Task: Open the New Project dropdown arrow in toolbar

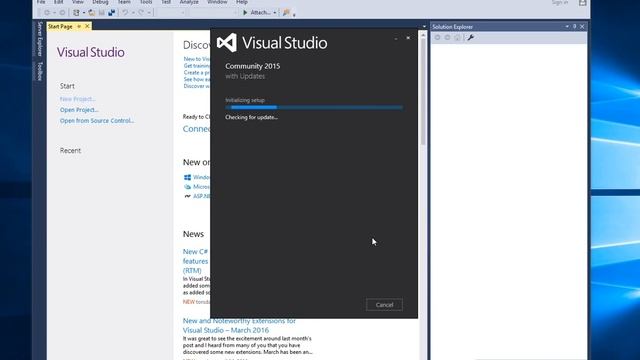Action: tap(84, 13)
